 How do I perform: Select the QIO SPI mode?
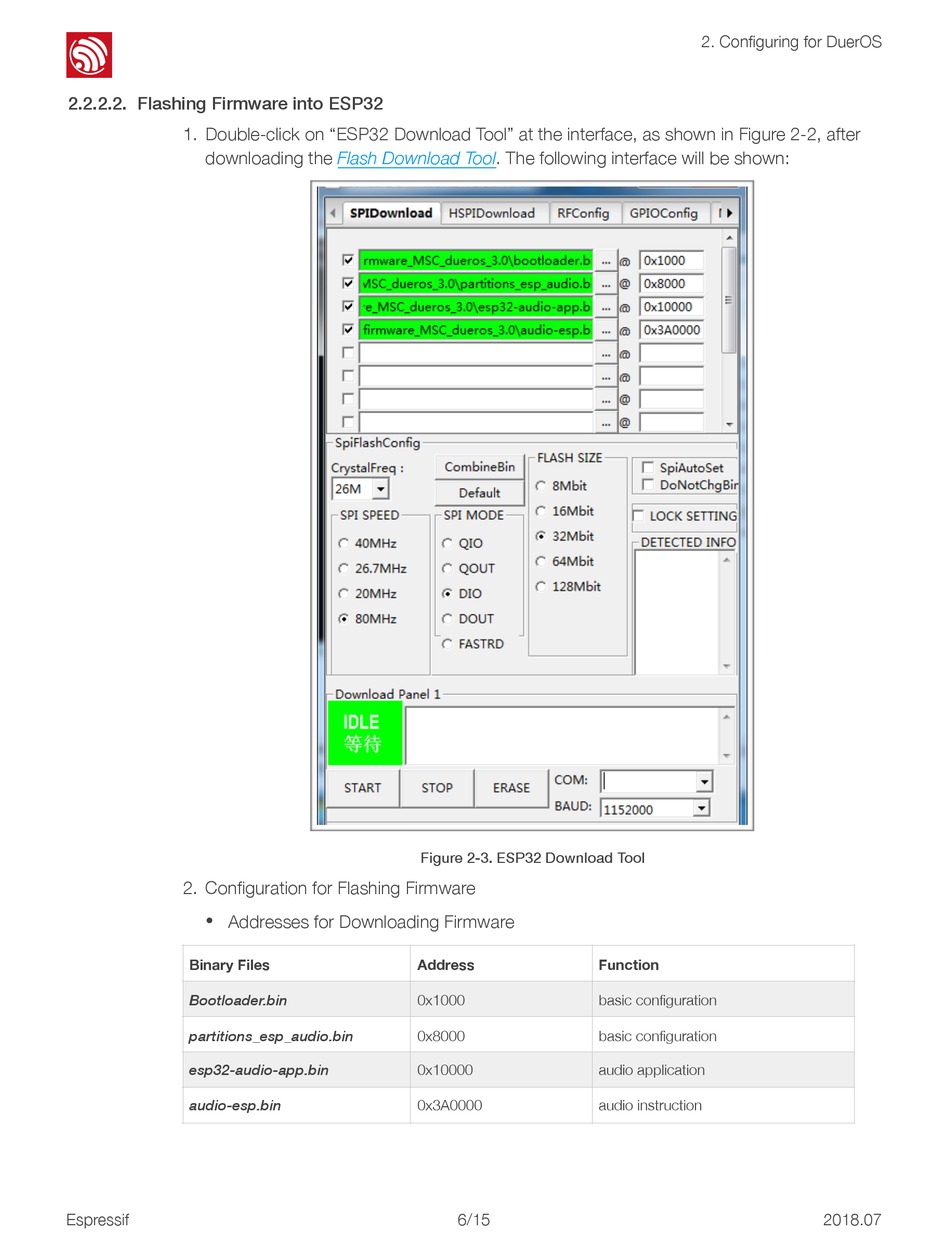pyautogui.click(x=448, y=544)
